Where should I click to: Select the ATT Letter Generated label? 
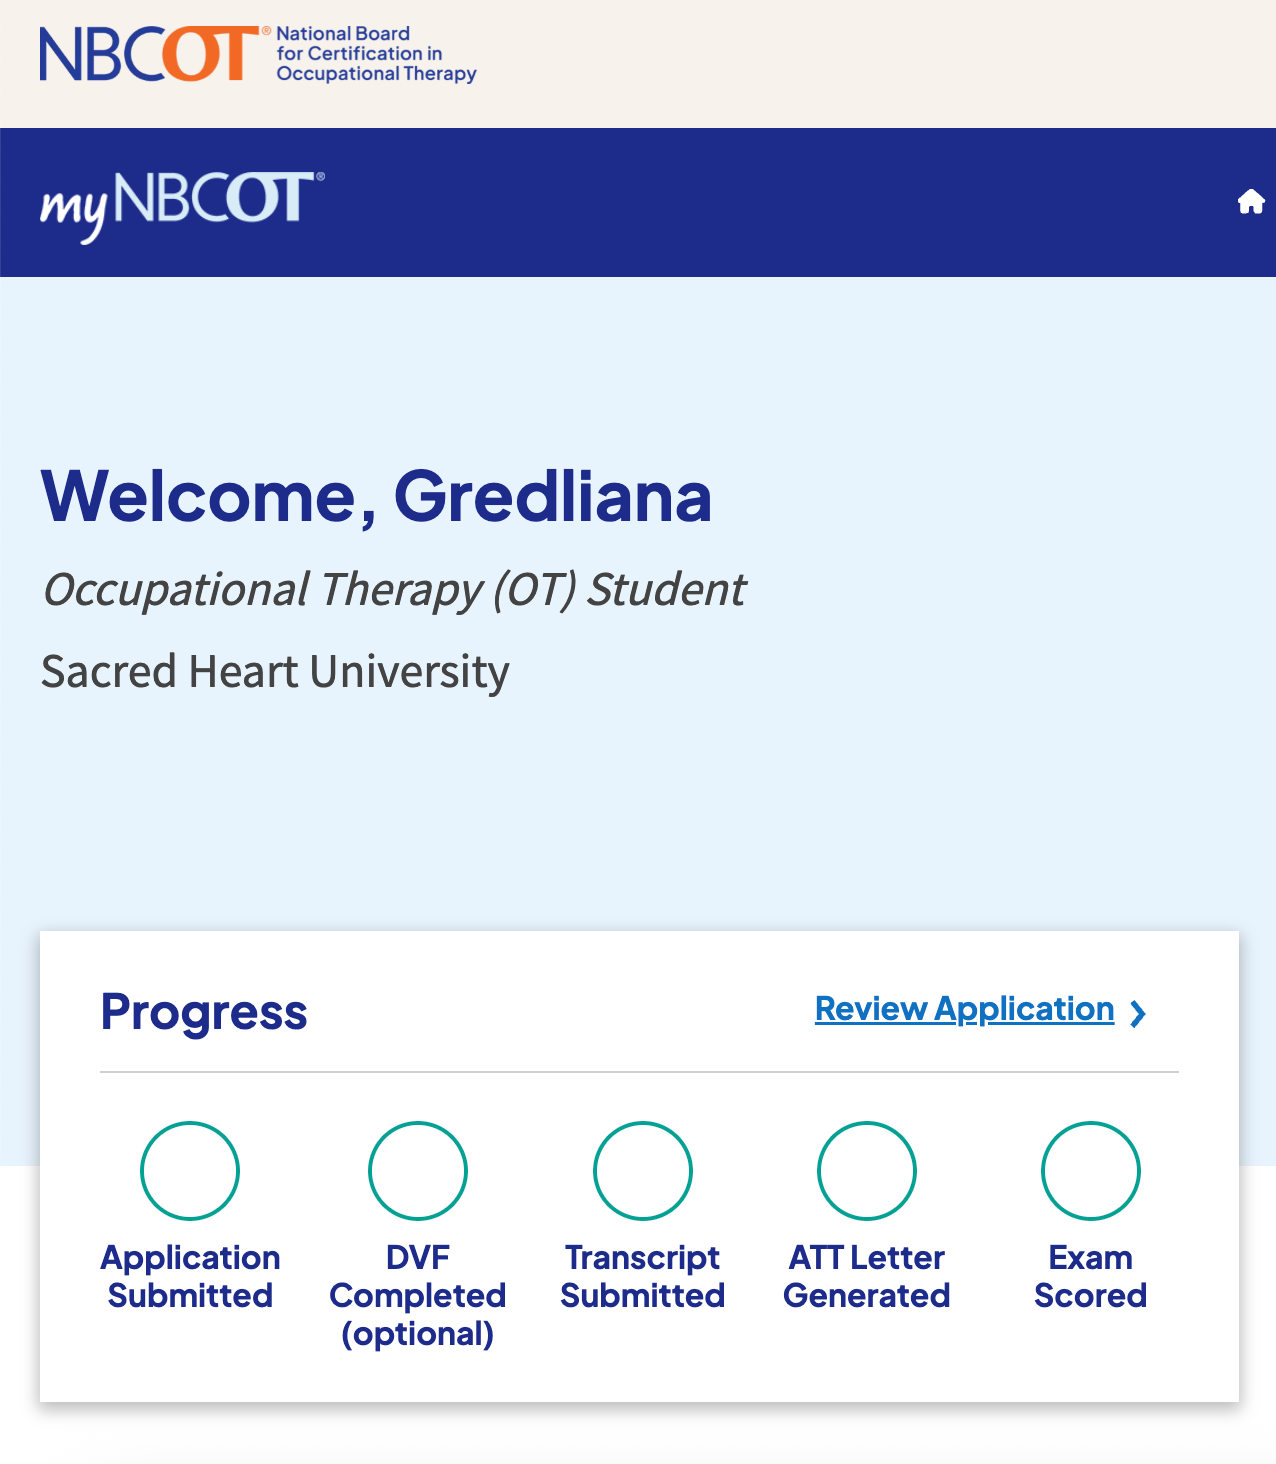(867, 1276)
